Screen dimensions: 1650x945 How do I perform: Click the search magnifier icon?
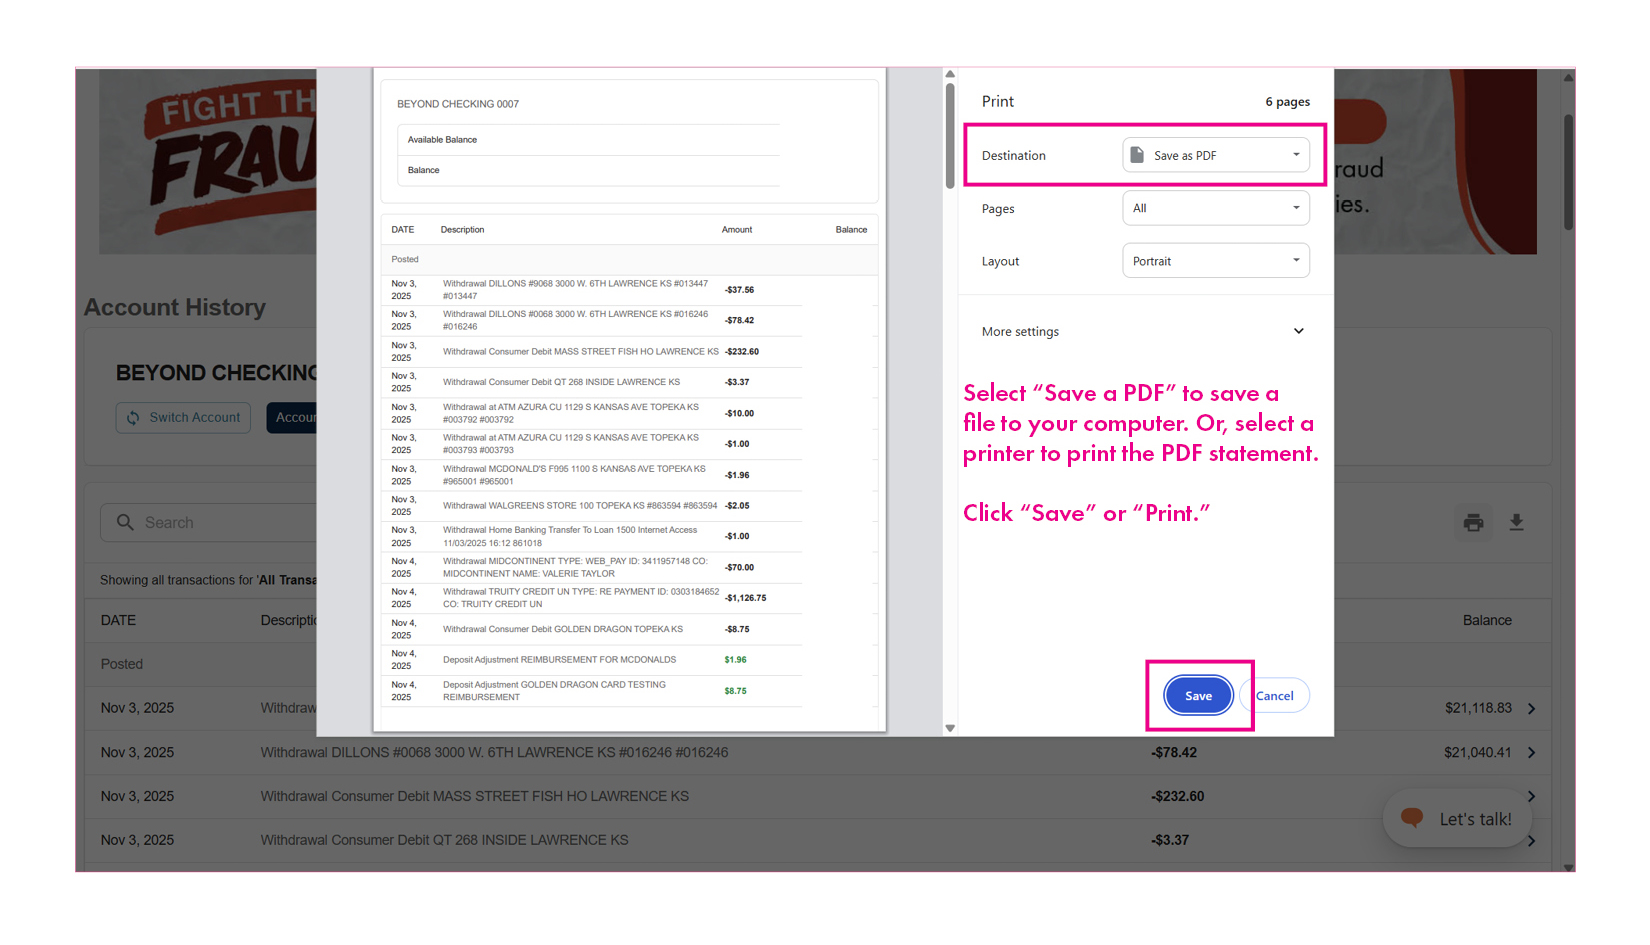click(x=125, y=522)
